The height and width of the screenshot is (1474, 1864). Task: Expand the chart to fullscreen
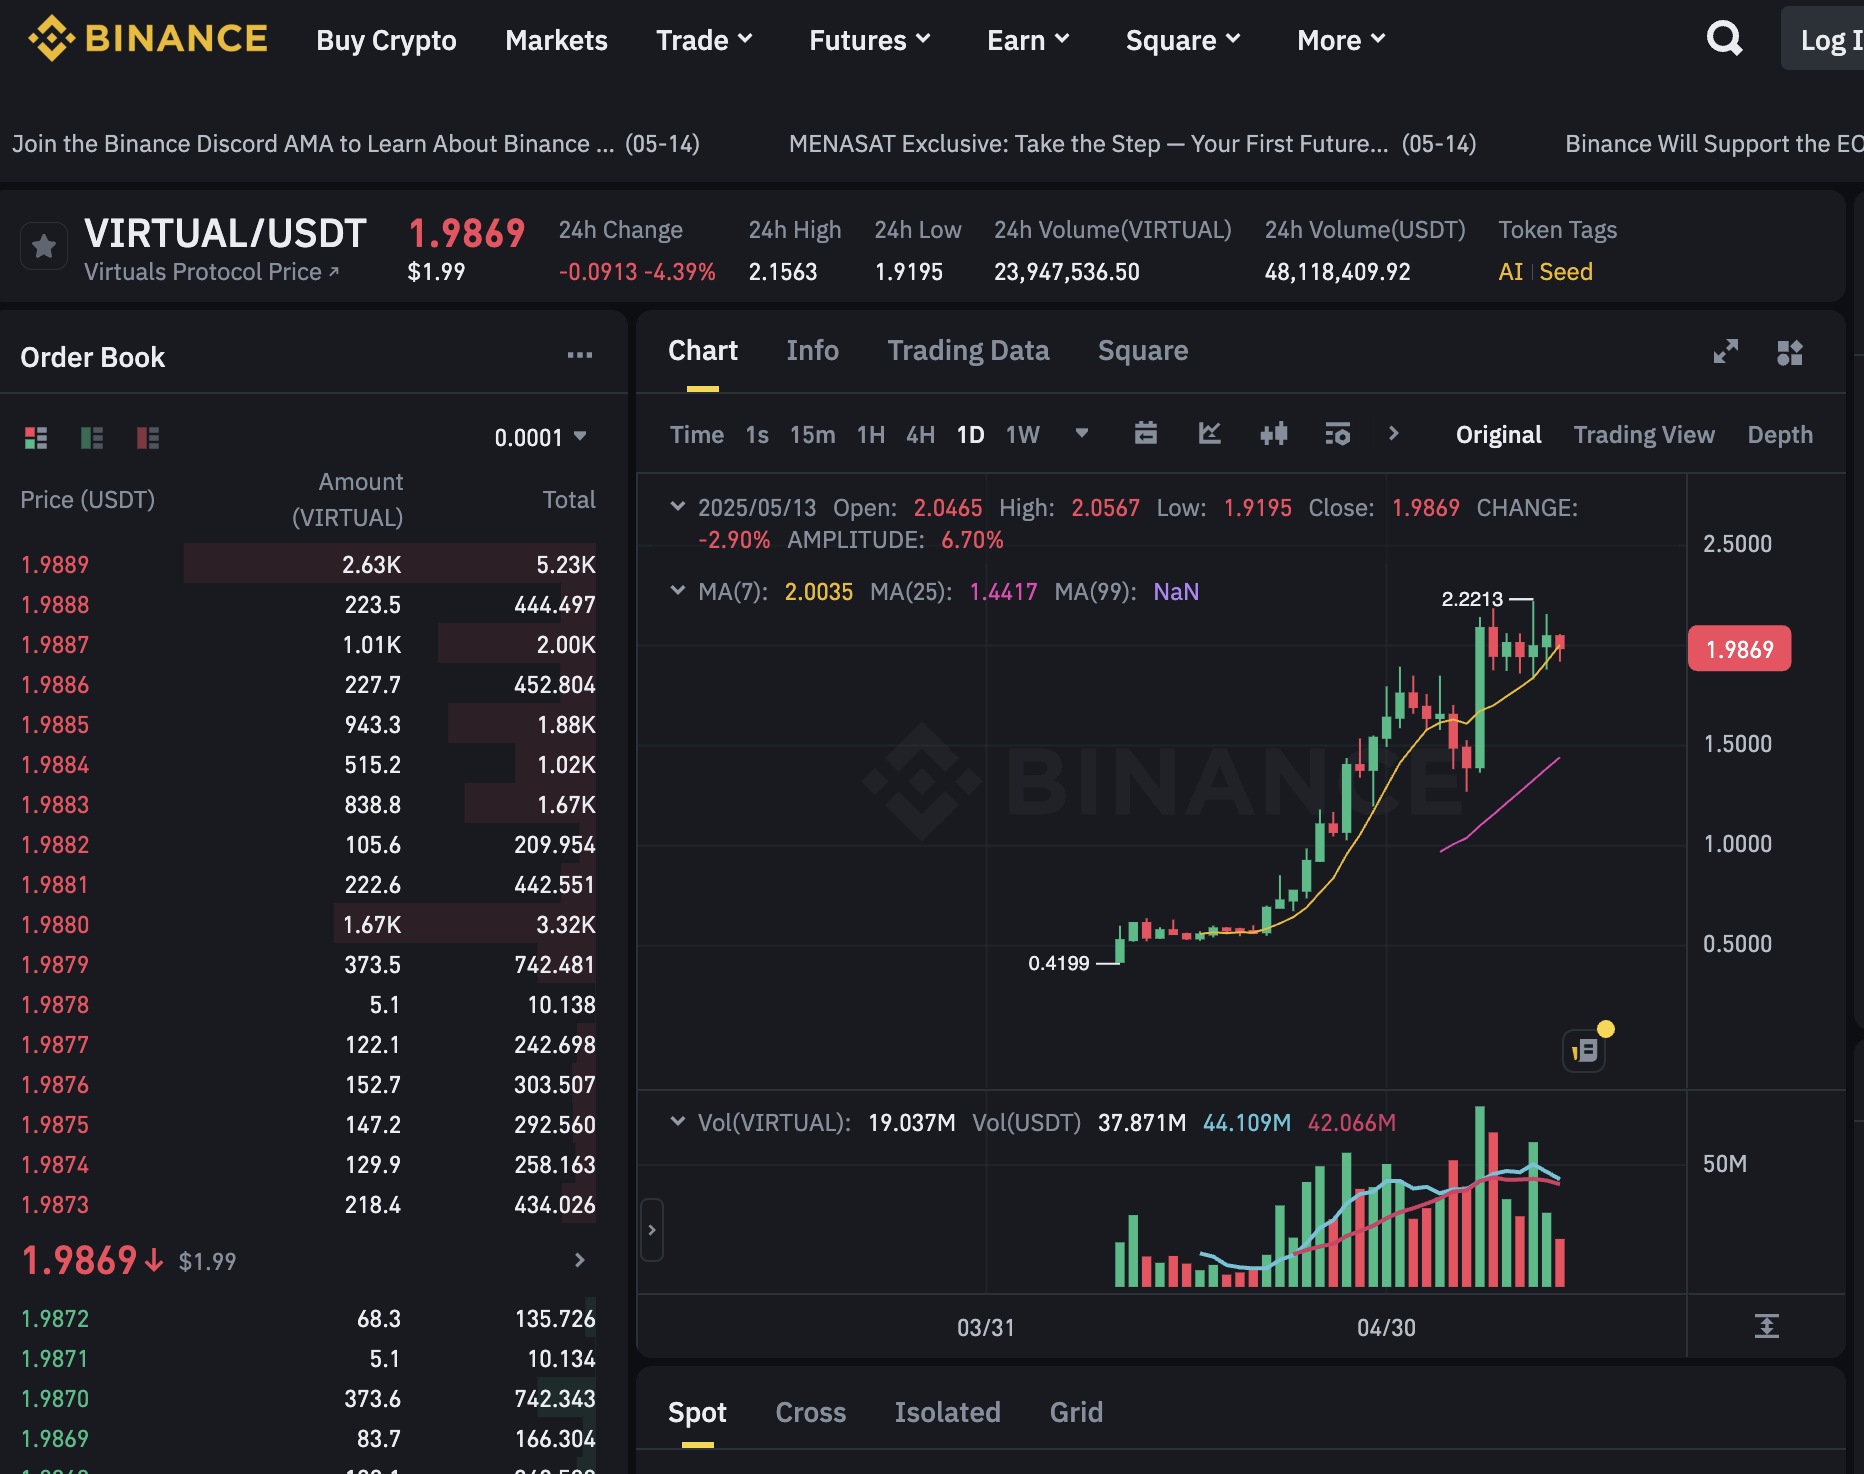[x=1726, y=351]
